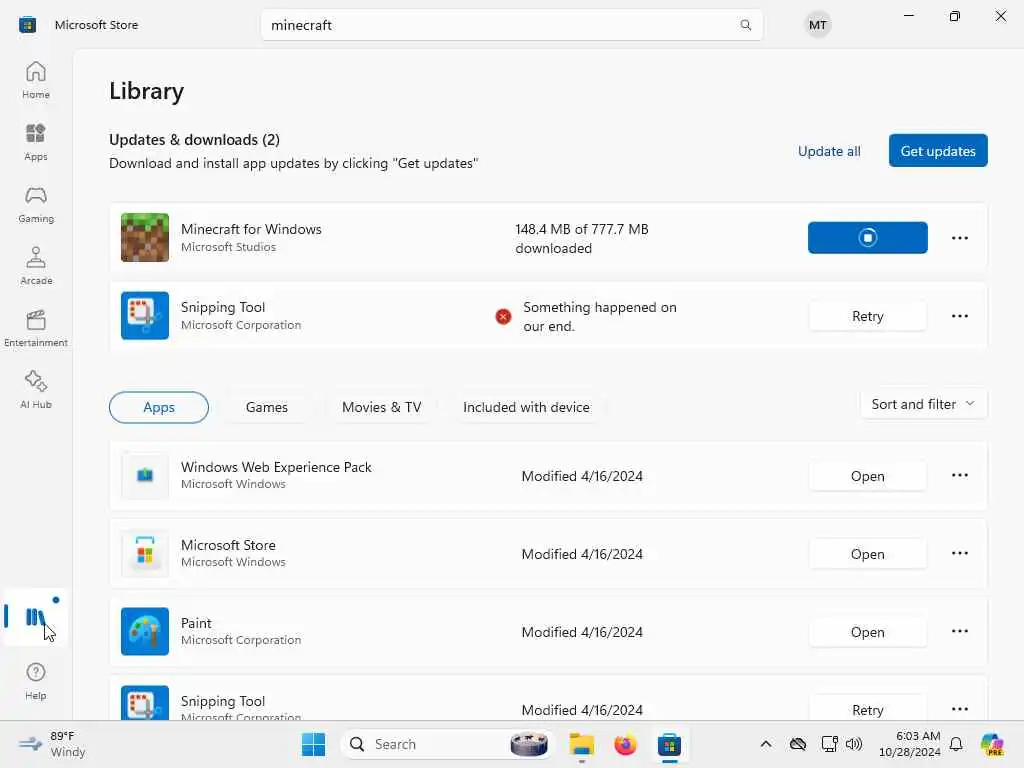The image size is (1024, 768).
Task: Click the Snipping Tool icon in updates list
Action: 145,315
